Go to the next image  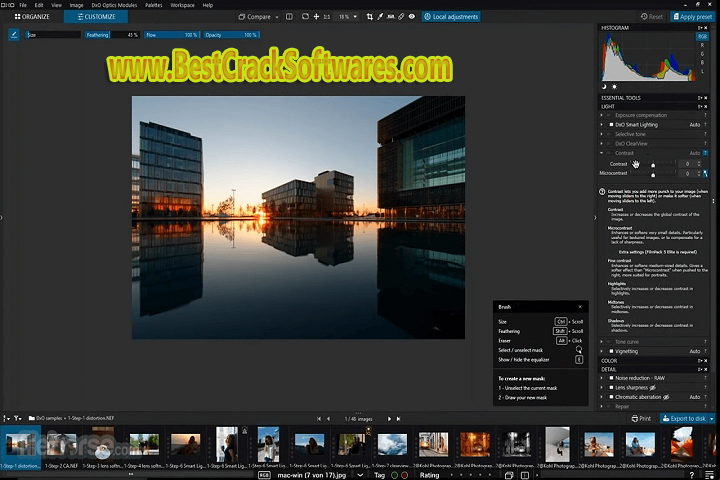[389, 418]
